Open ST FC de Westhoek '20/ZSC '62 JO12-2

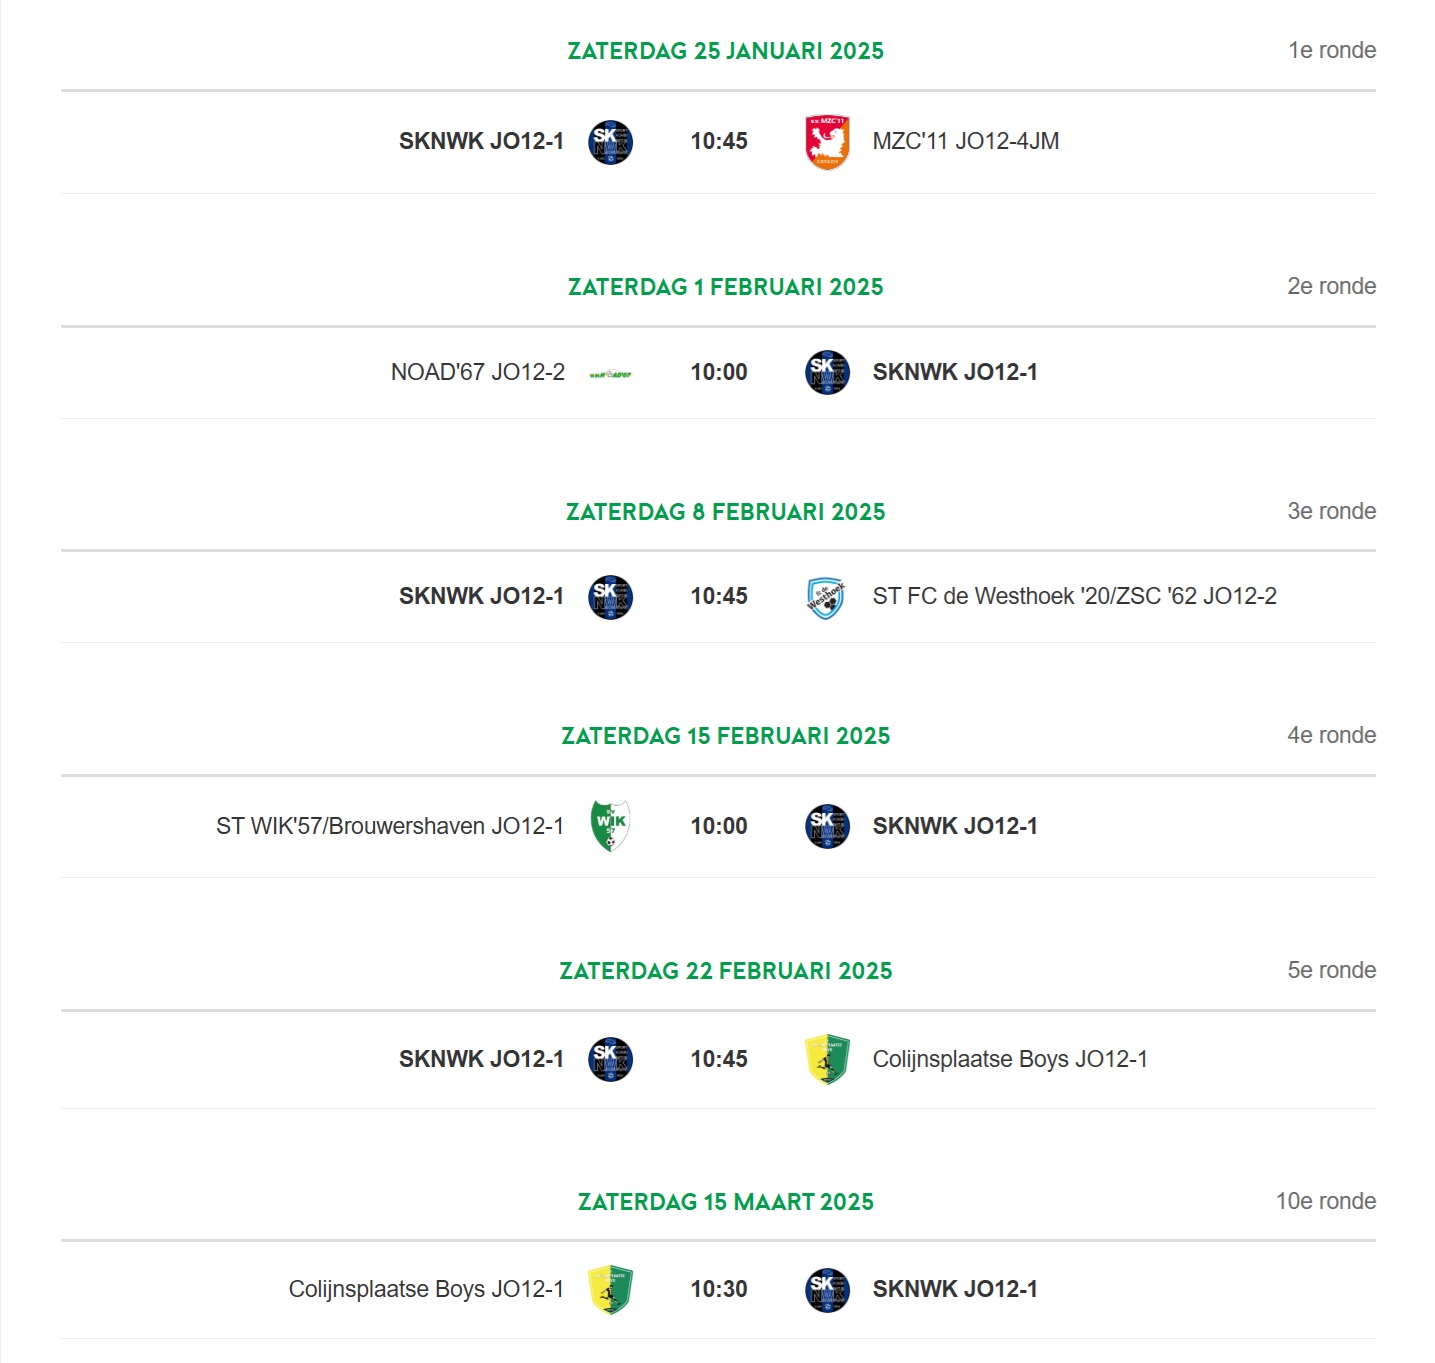[x=1074, y=596]
